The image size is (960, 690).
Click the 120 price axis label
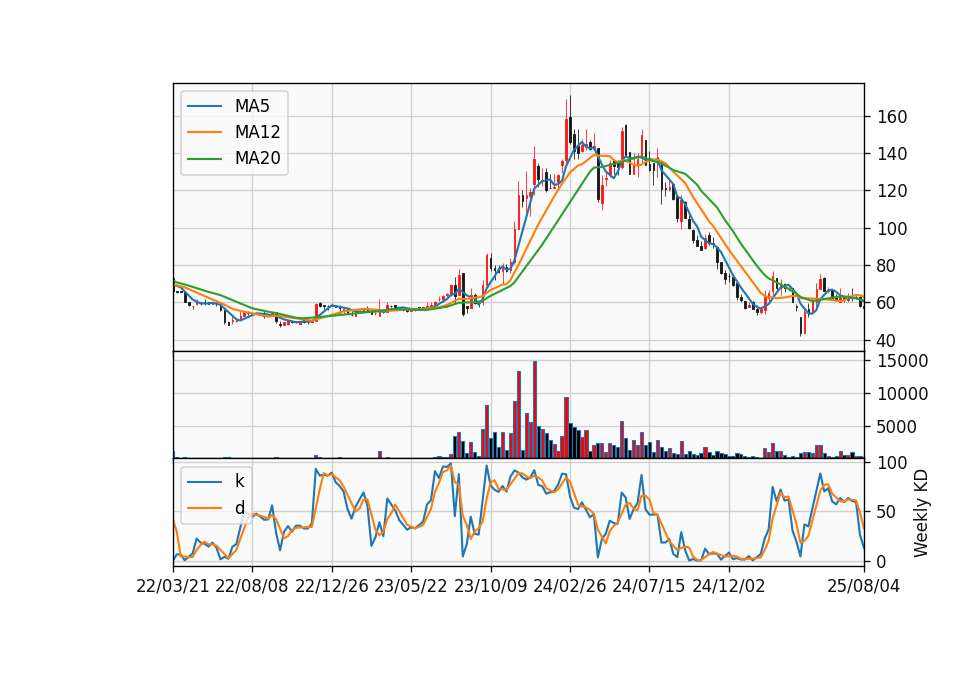tap(892, 192)
